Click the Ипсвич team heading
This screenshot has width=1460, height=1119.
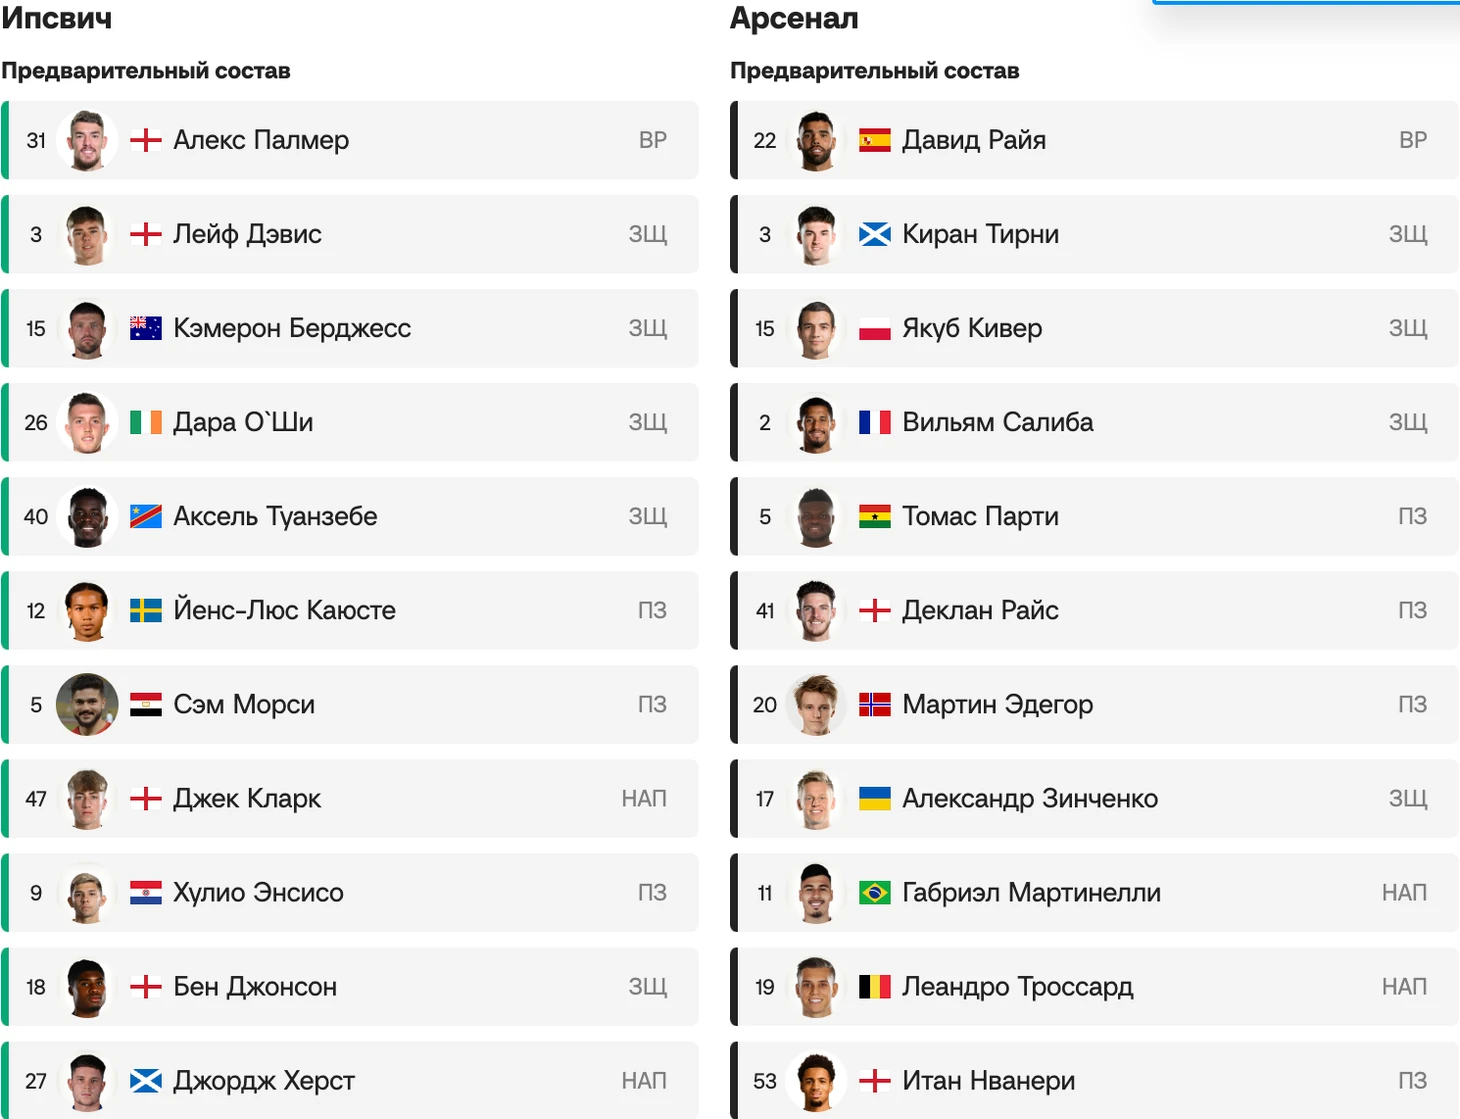pyautogui.click(x=57, y=18)
